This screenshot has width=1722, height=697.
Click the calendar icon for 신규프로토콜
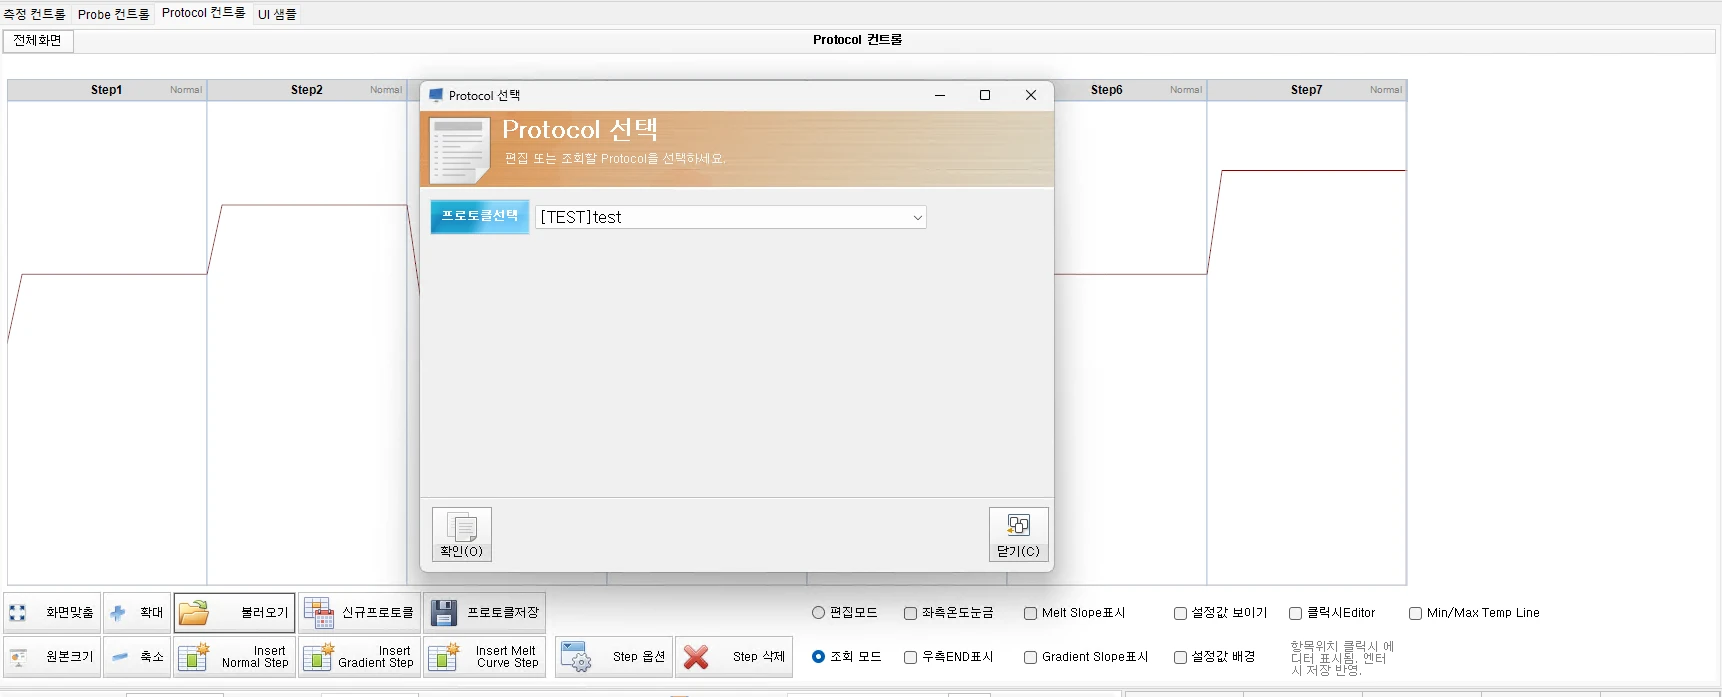319,613
